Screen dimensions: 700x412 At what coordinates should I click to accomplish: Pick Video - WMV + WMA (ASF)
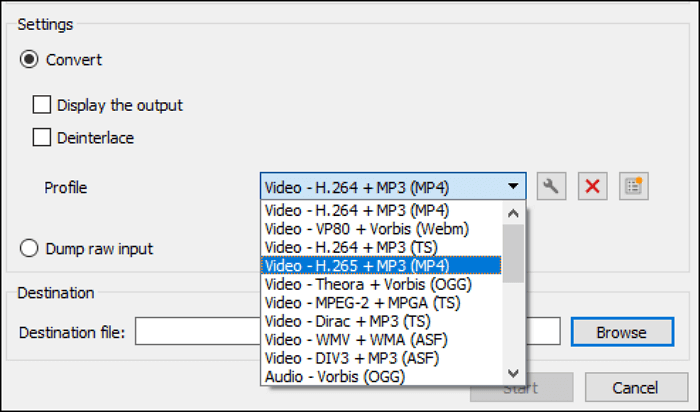(380, 339)
